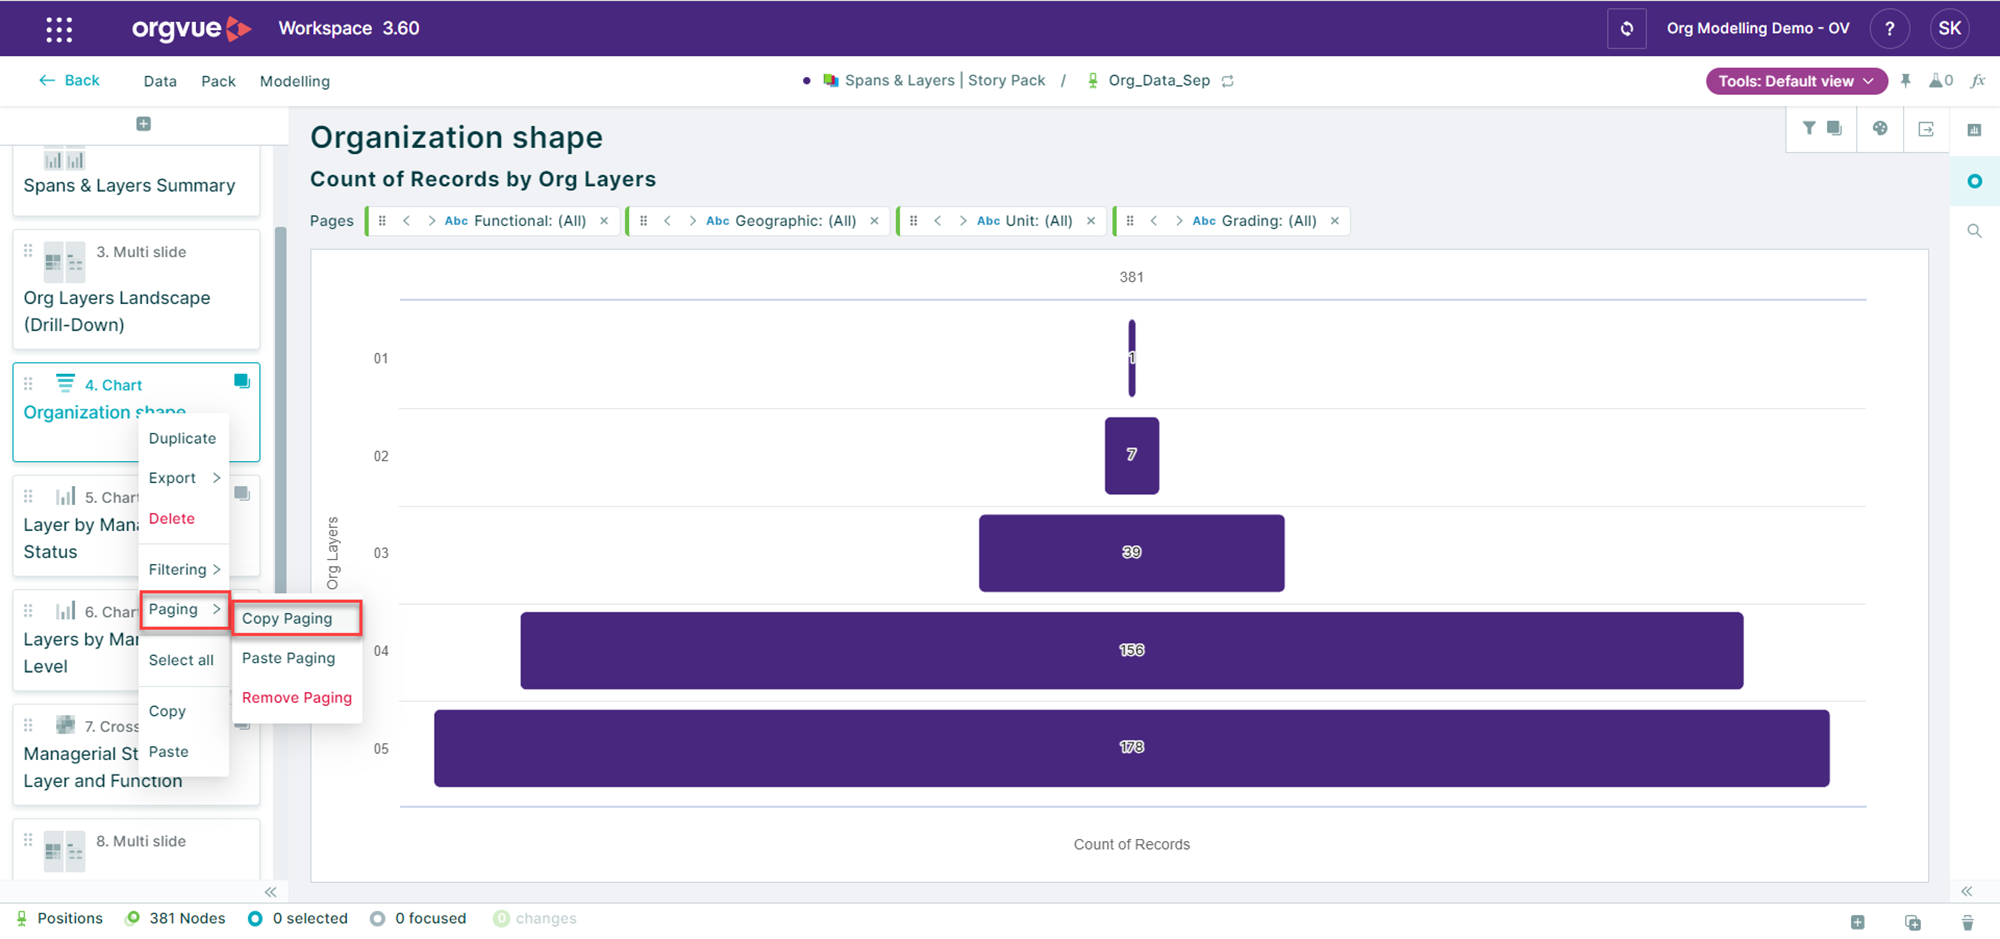Toggle selection marker on 4. Chart slide
The width and height of the screenshot is (2000, 939).
(241, 381)
